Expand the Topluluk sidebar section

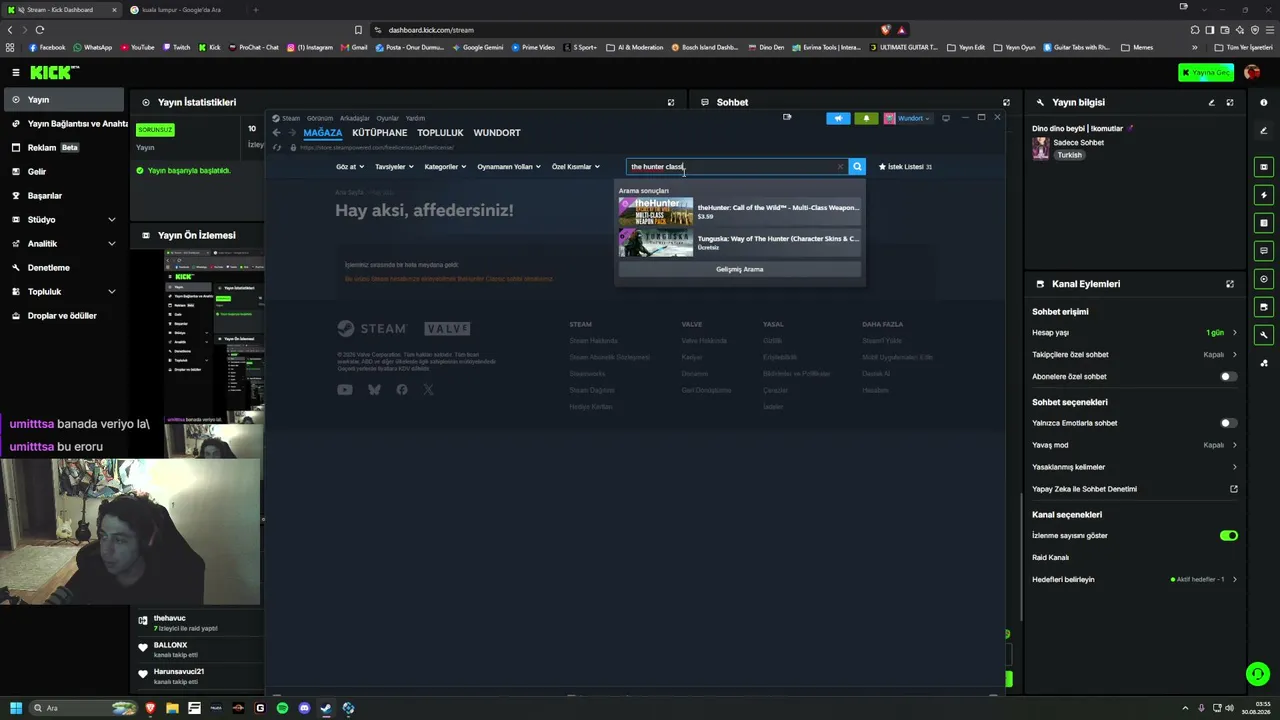62,292
